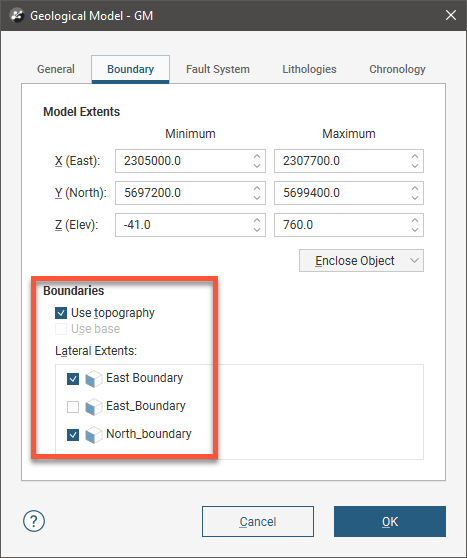Enable the East_Boundary lateral extent checkbox
467x558 pixels.
[73, 406]
